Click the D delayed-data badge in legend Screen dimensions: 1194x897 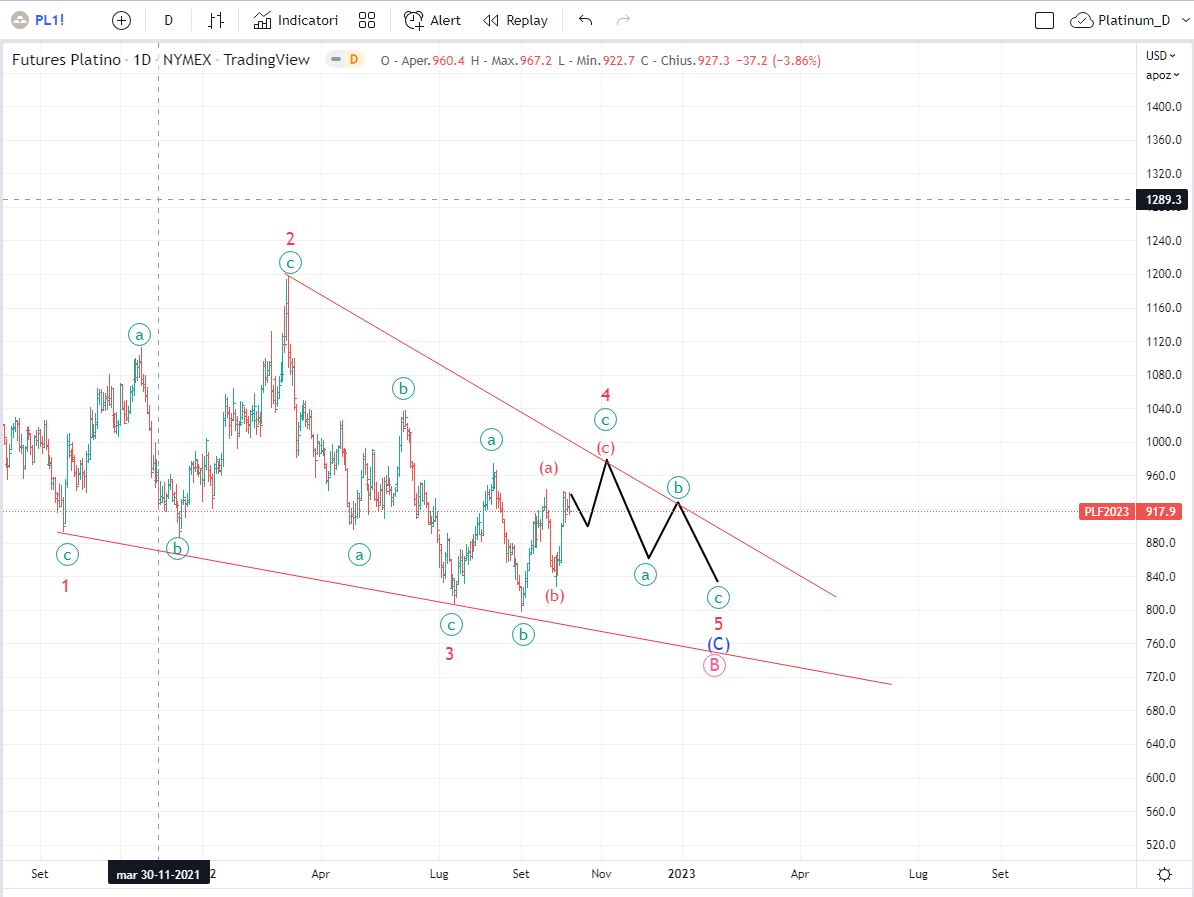[354, 59]
